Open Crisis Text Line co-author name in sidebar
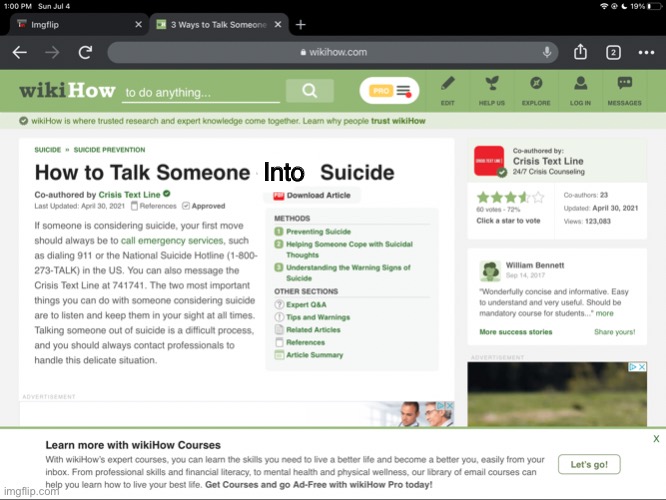Screen dimensions: 666x500 548,161
